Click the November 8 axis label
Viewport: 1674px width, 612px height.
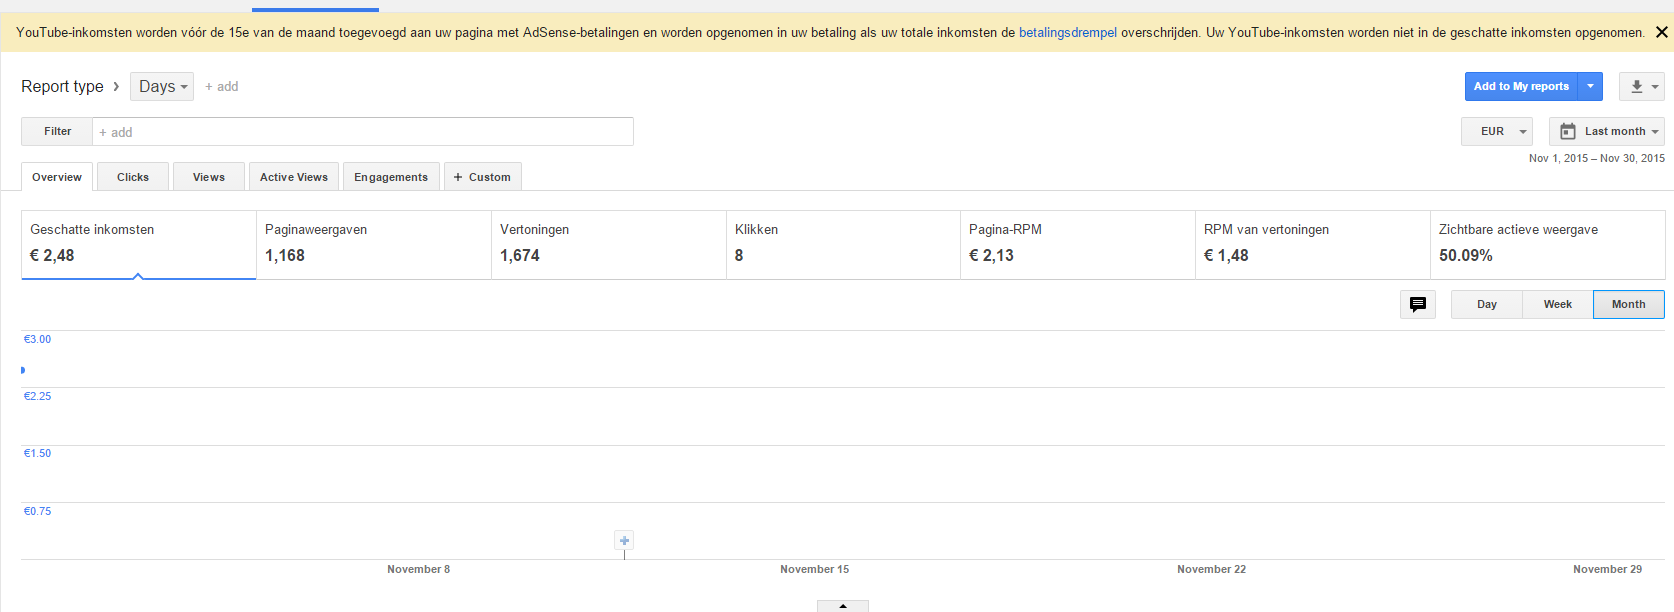[419, 569]
